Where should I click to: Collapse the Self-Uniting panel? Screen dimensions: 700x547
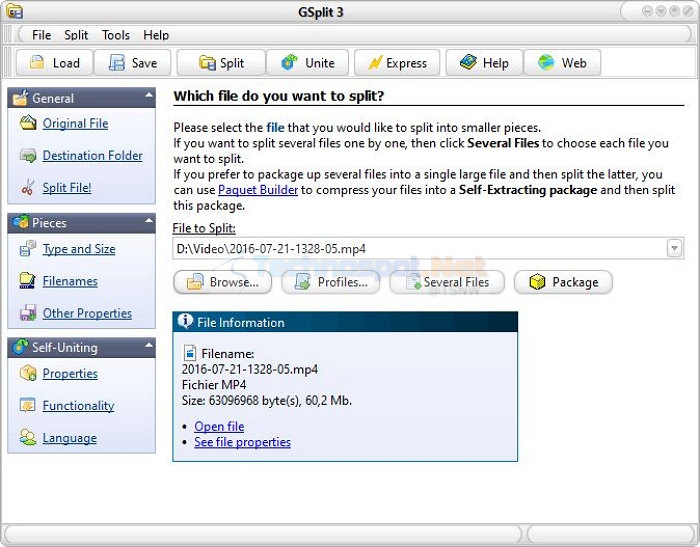(x=149, y=345)
